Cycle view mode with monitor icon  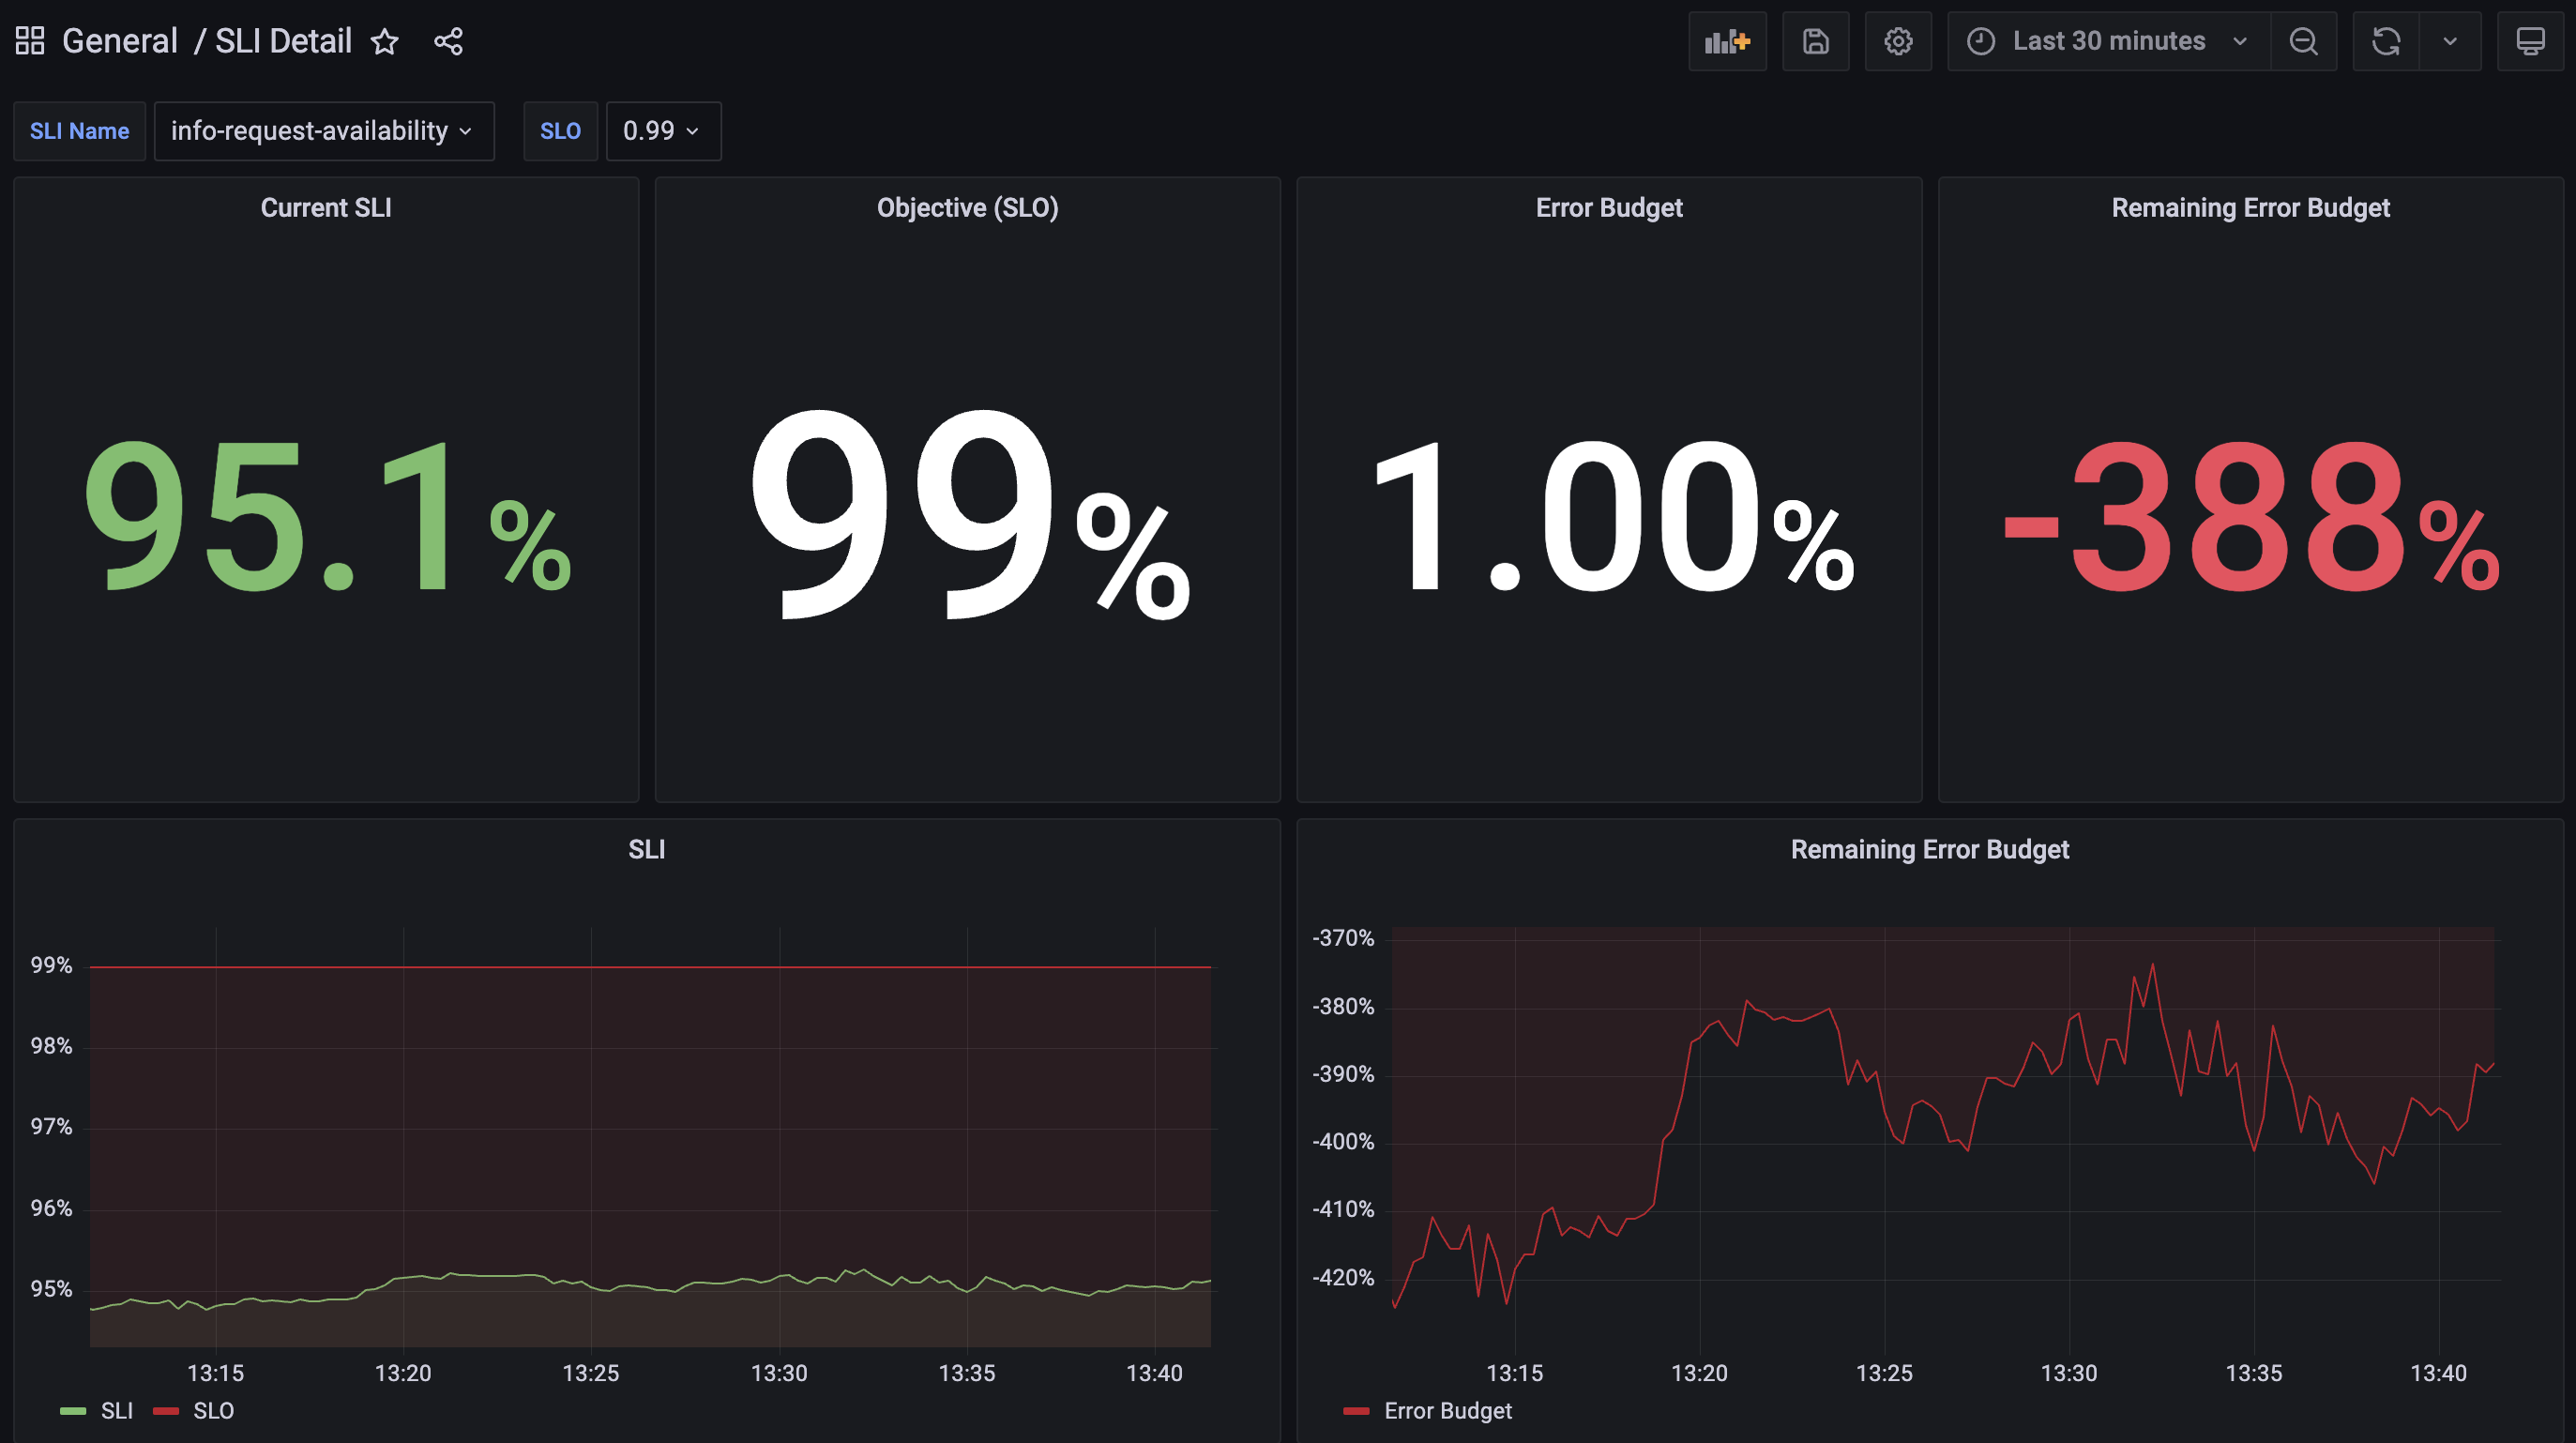coord(2530,41)
